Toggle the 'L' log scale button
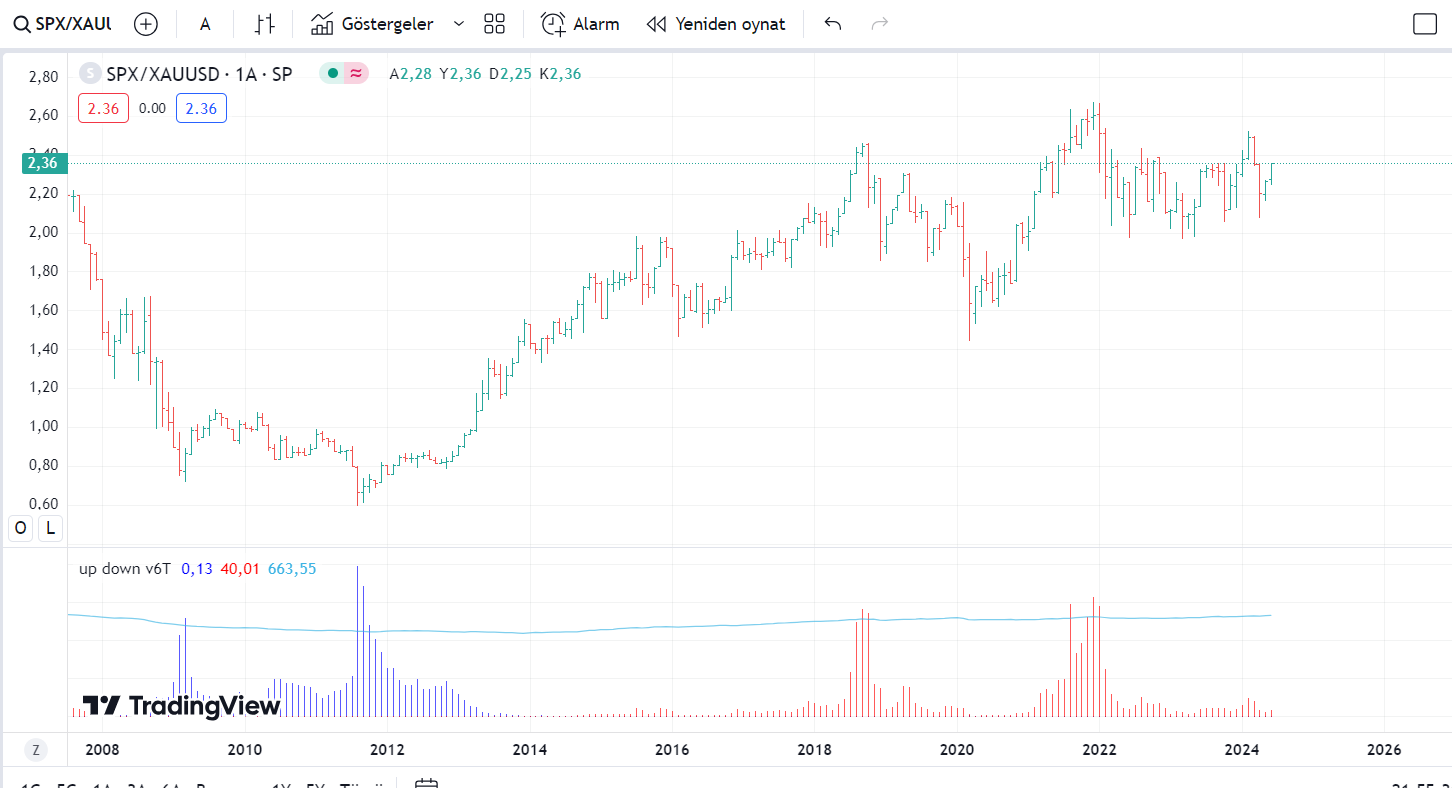The height and width of the screenshot is (788, 1452). [50, 528]
